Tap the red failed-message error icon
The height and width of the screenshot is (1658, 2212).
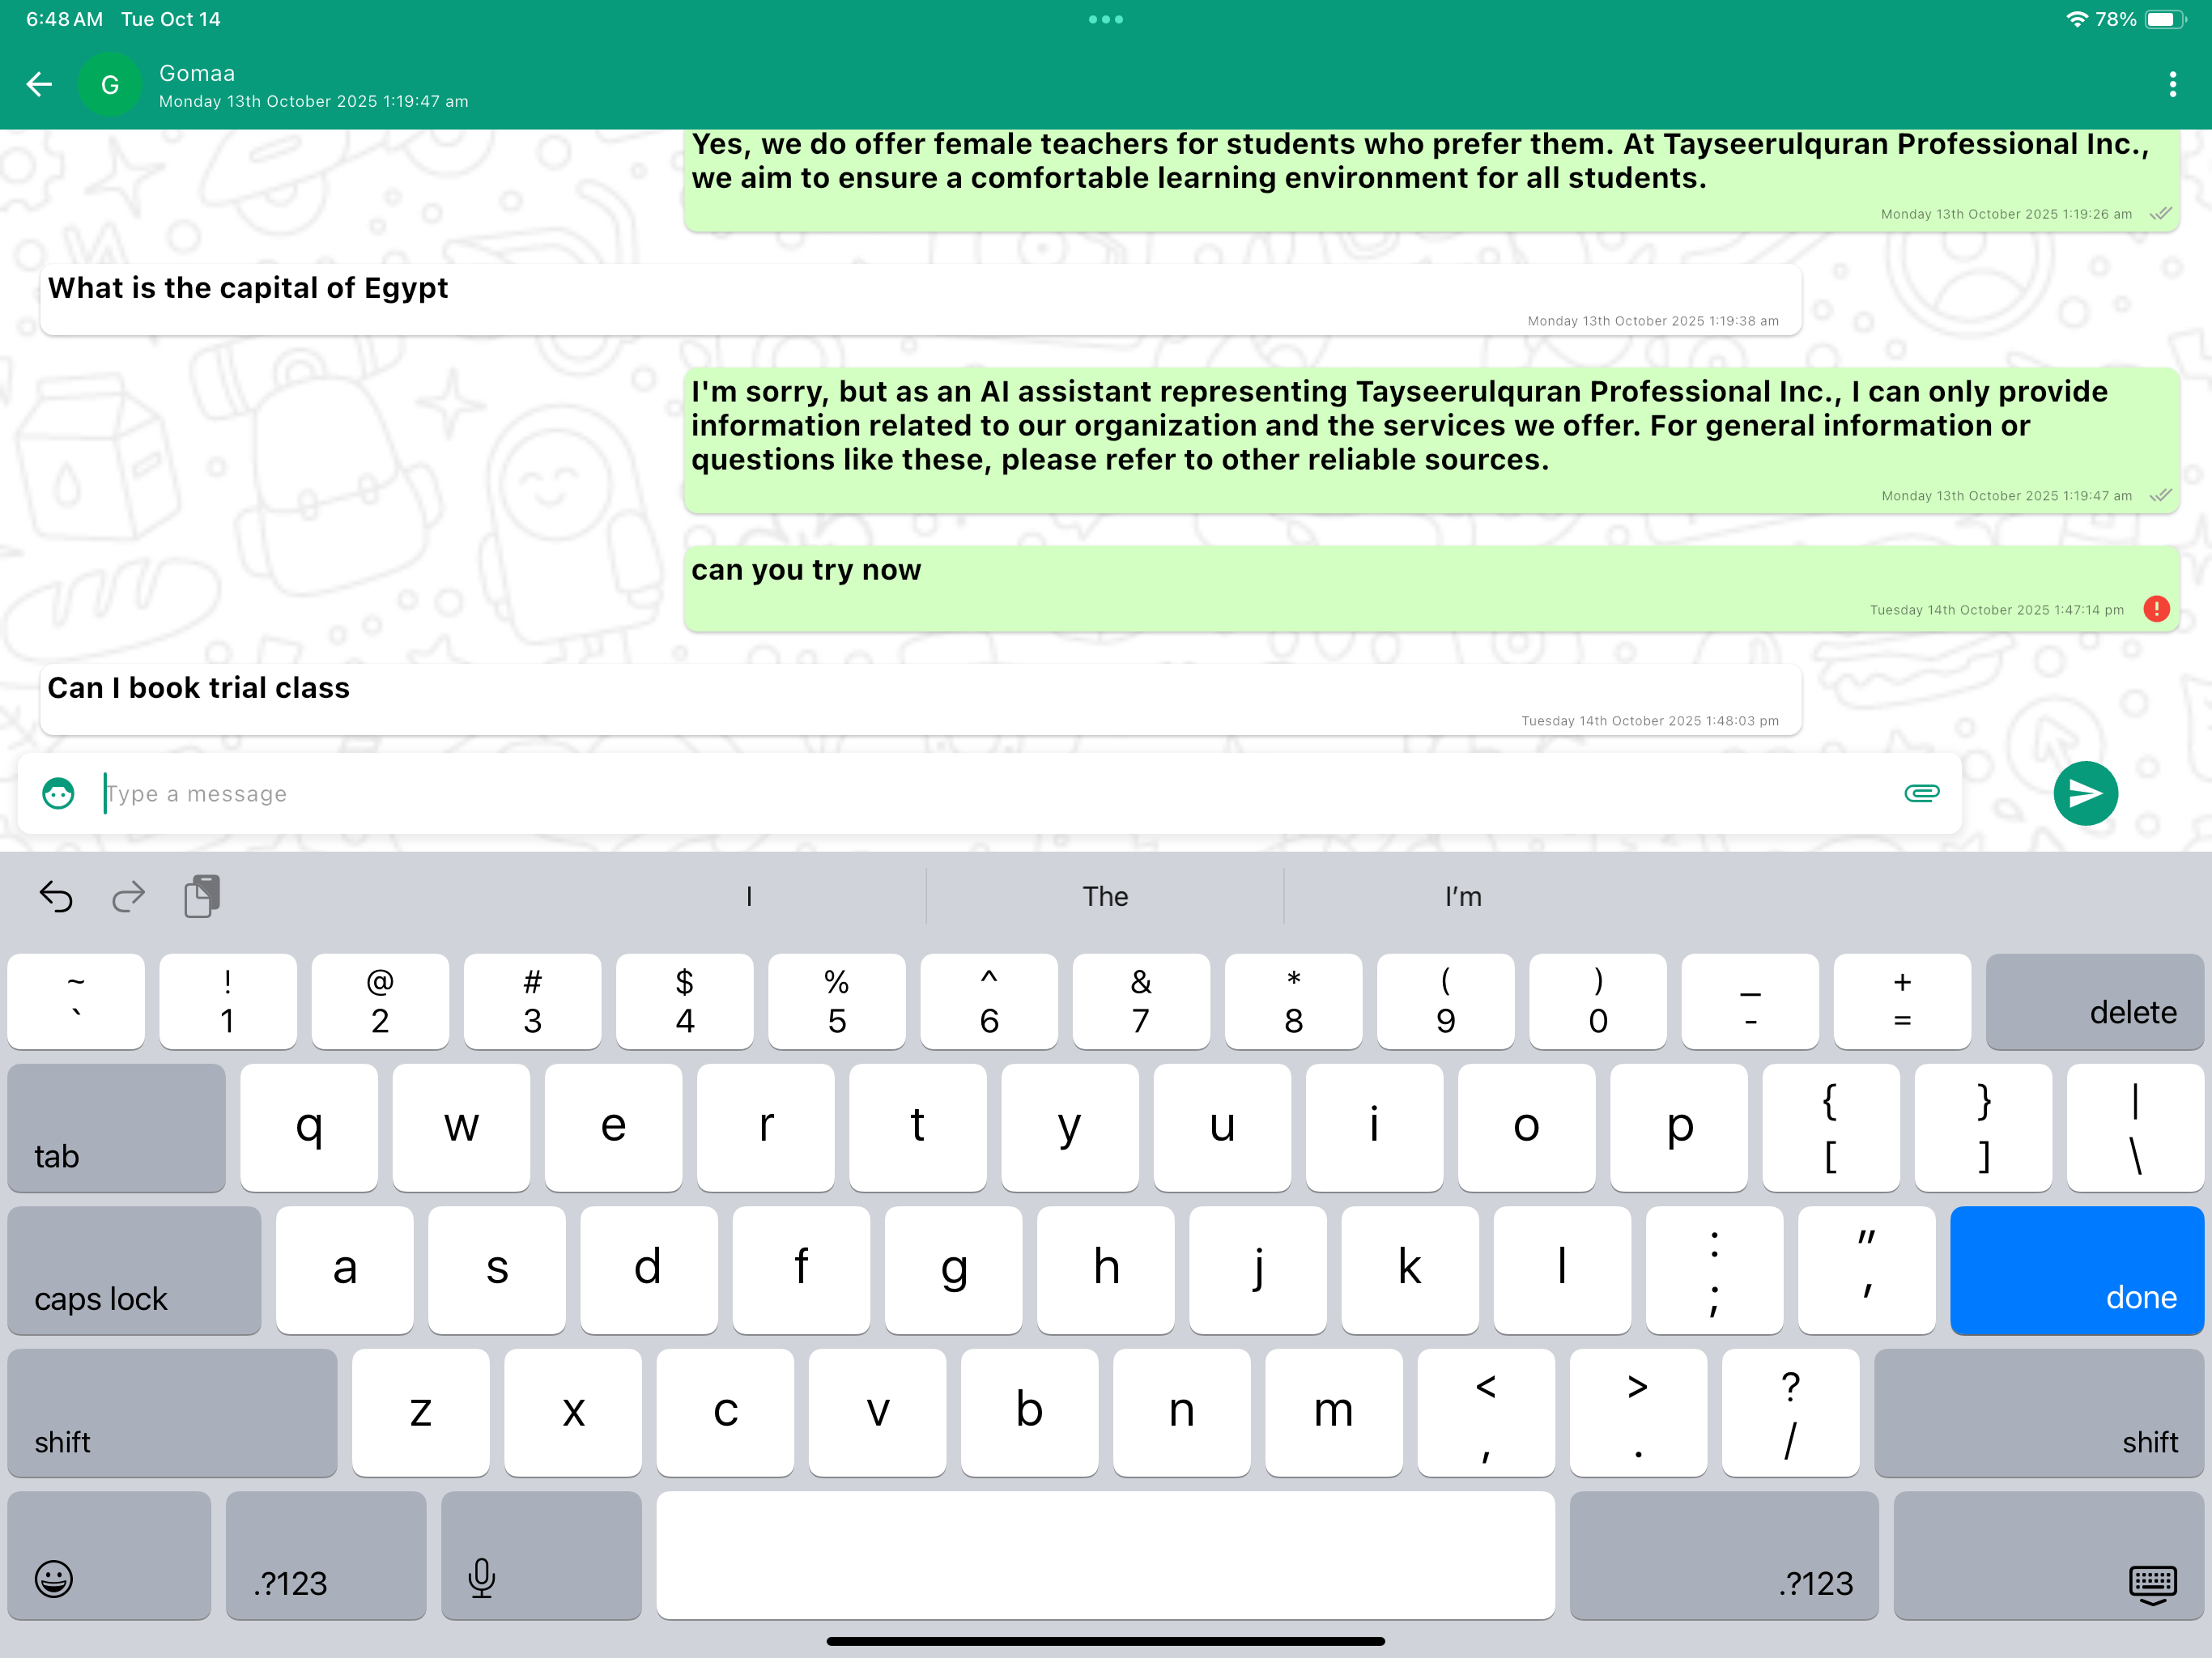tap(2156, 608)
